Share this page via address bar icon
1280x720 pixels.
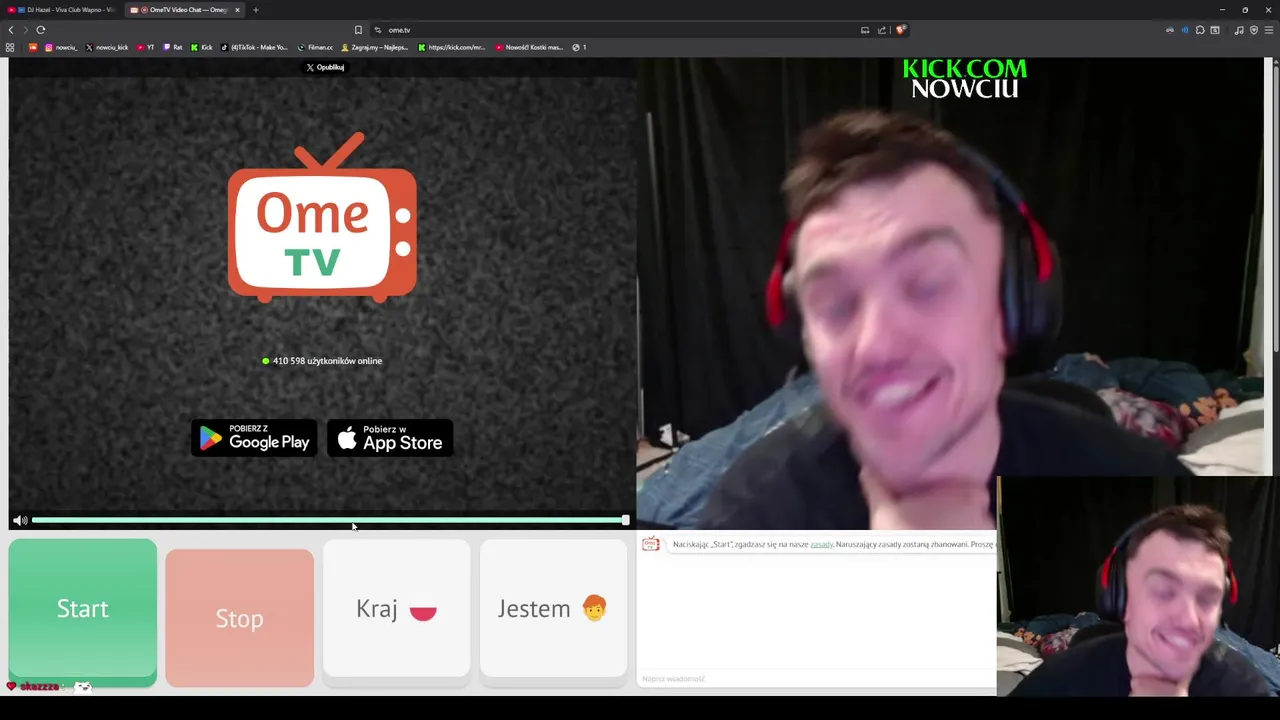pyautogui.click(x=882, y=30)
